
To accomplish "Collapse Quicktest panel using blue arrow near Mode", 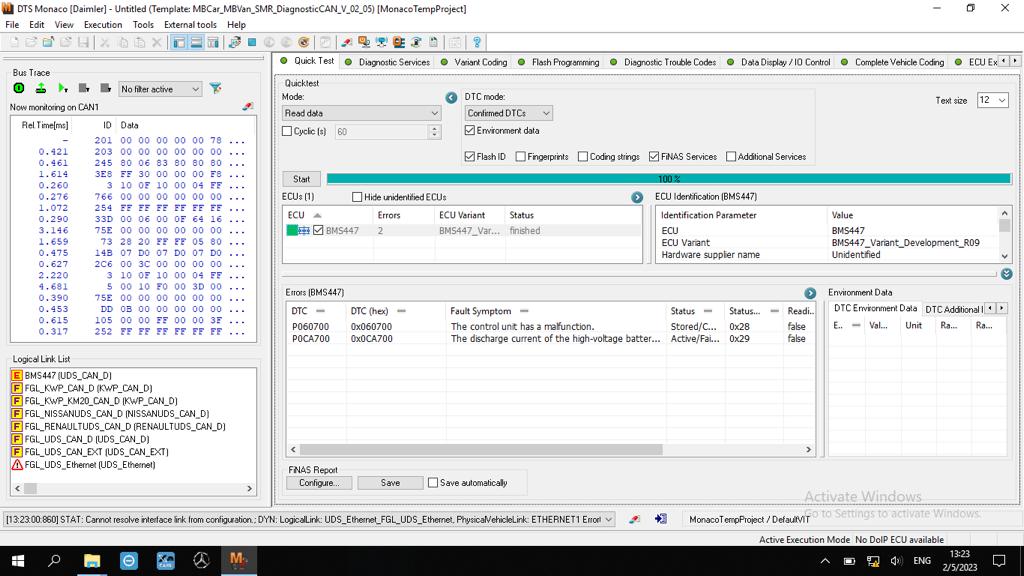I will click(451, 97).
